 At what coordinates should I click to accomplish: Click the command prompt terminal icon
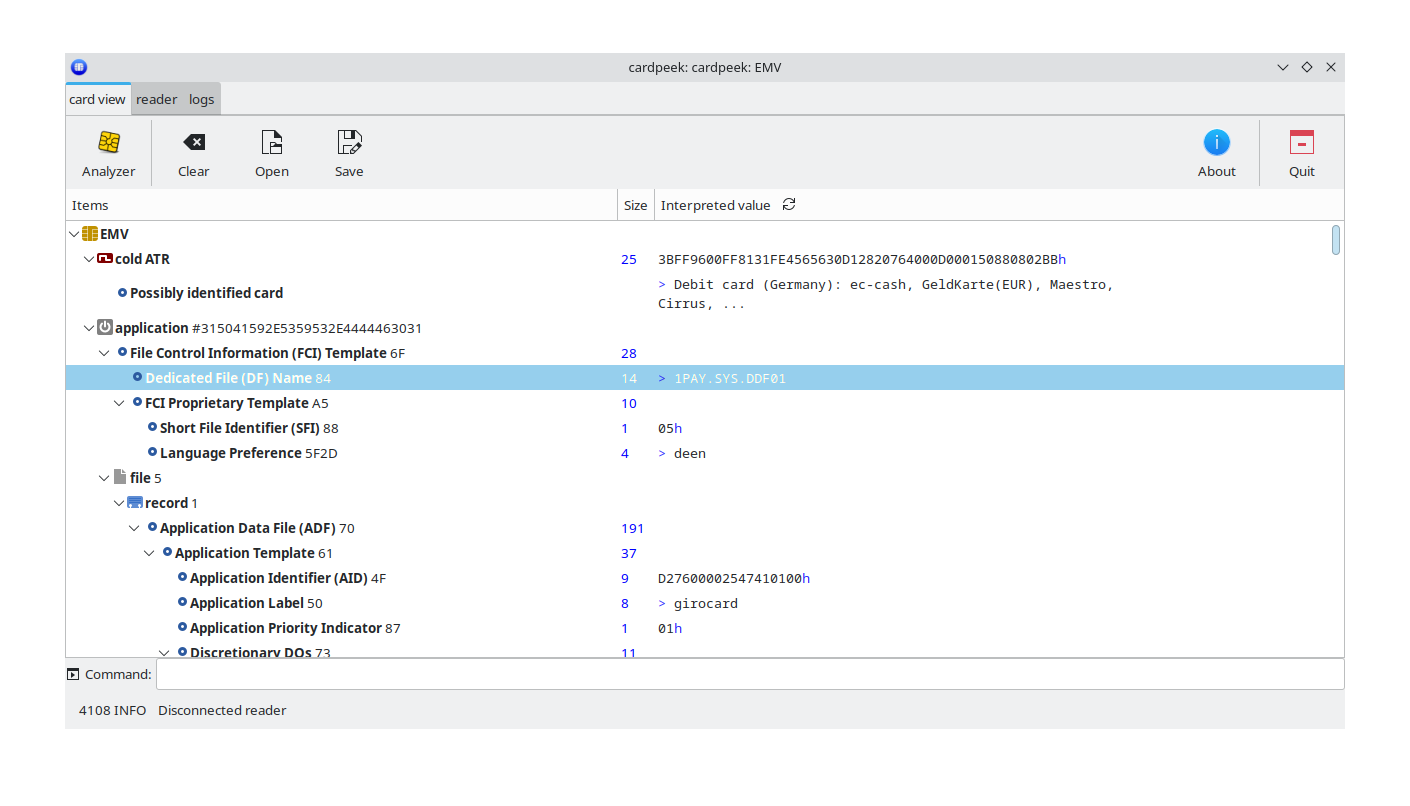[x=73, y=674]
